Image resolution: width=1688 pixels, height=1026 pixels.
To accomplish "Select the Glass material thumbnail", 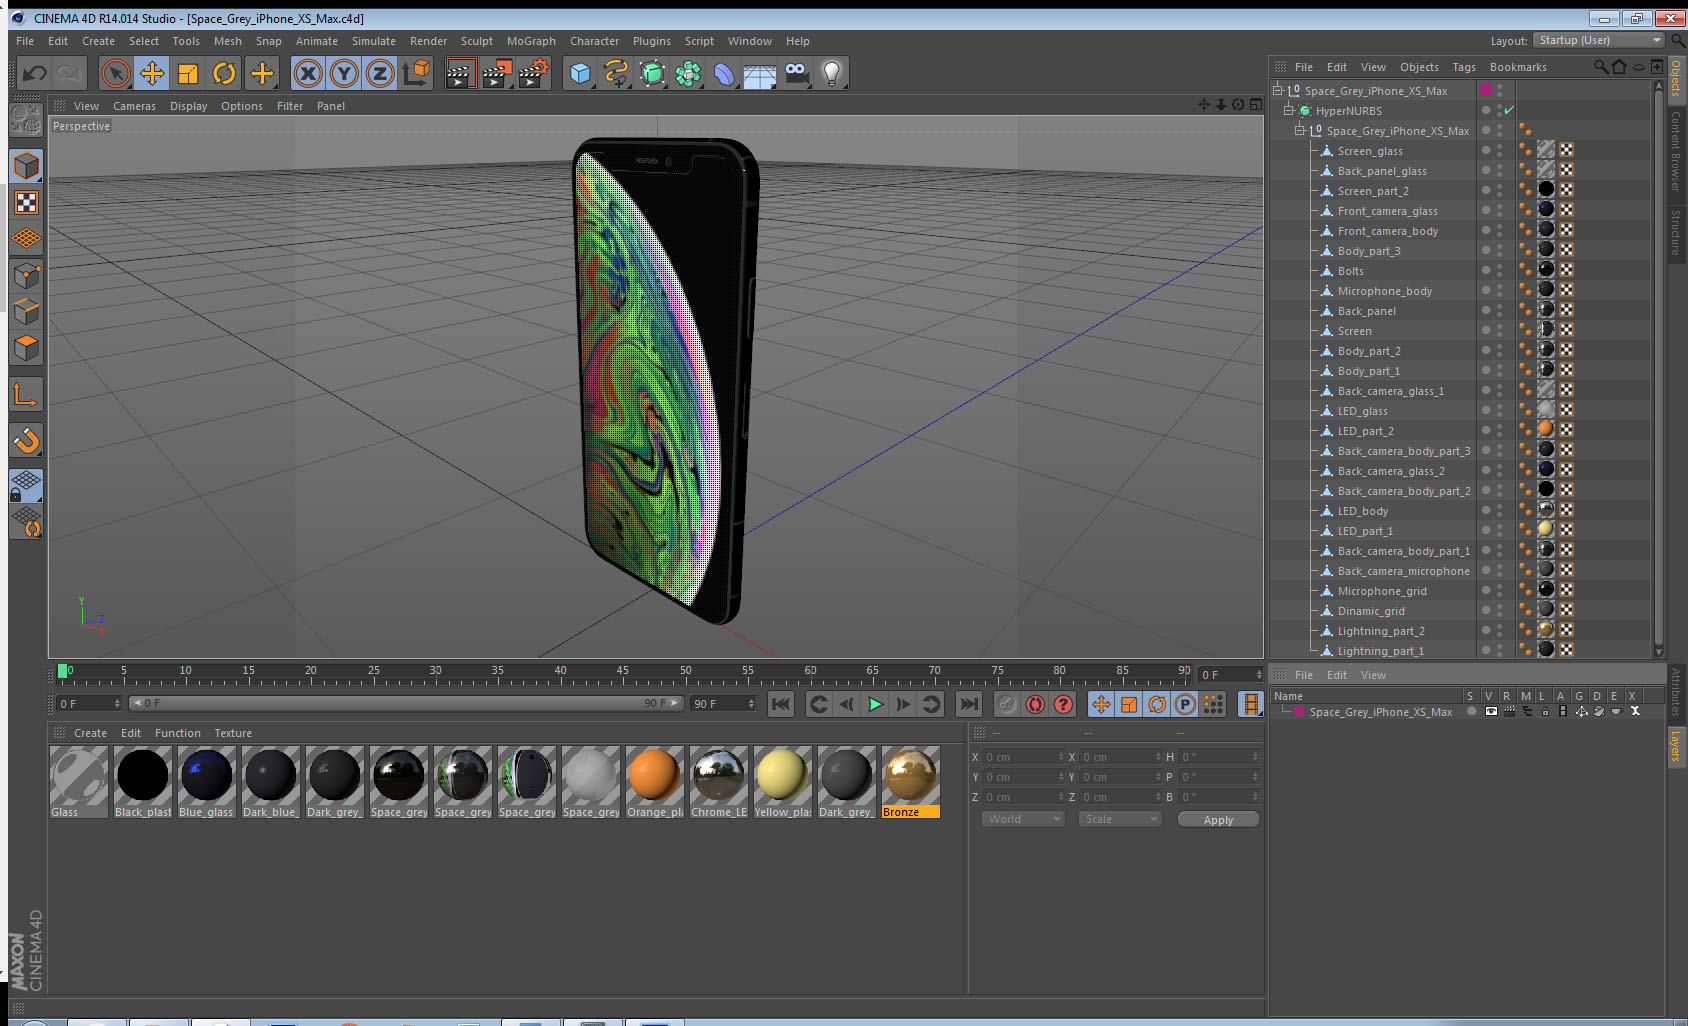I will tap(78, 782).
